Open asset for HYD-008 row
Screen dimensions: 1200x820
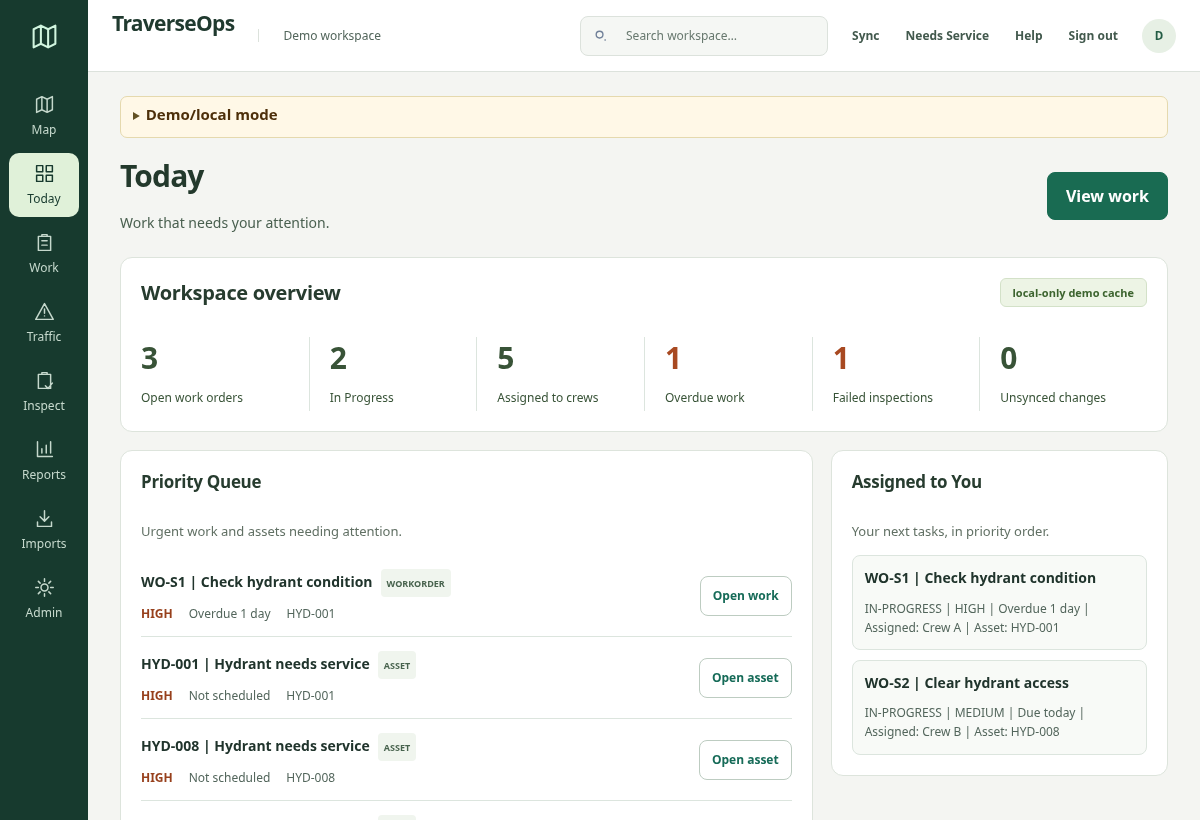(x=745, y=760)
